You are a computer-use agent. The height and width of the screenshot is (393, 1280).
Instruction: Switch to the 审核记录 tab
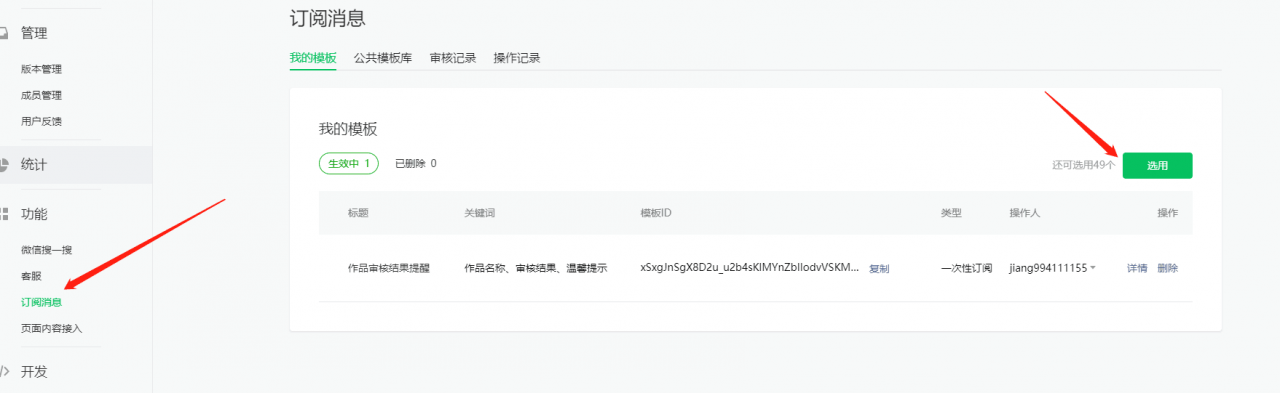click(453, 58)
